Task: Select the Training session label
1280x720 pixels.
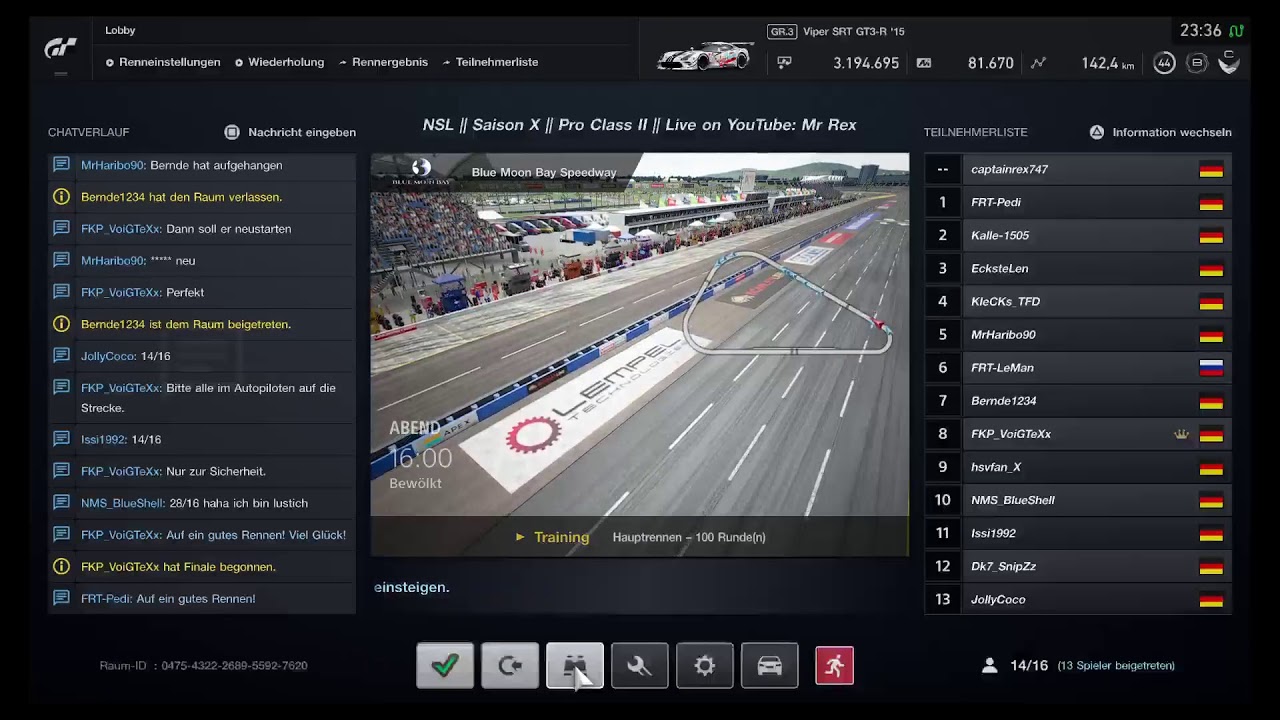Action: click(x=561, y=537)
